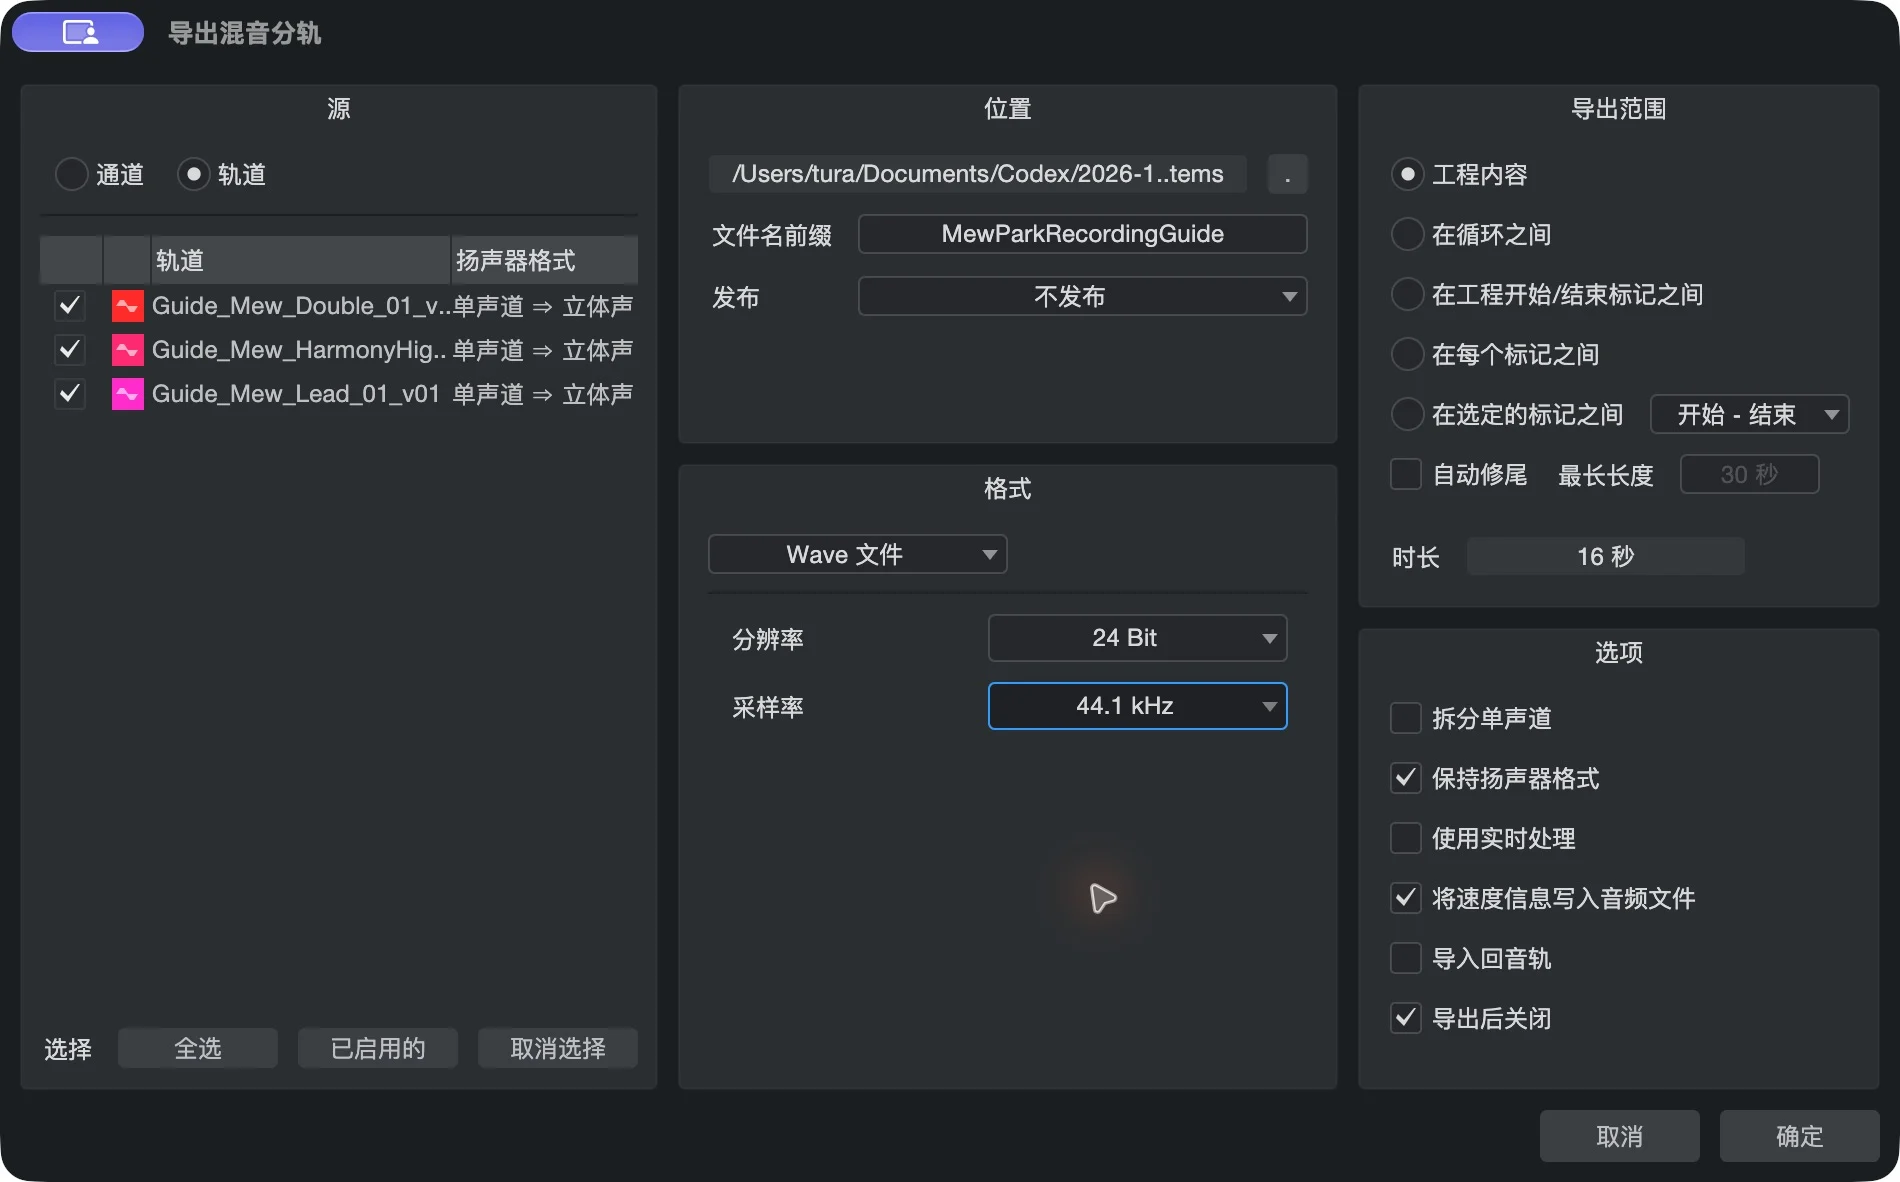This screenshot has height=1182, width=1900.
Task: Click the track icon for Guide_Mew_Double_01
Action: (127, 306)
